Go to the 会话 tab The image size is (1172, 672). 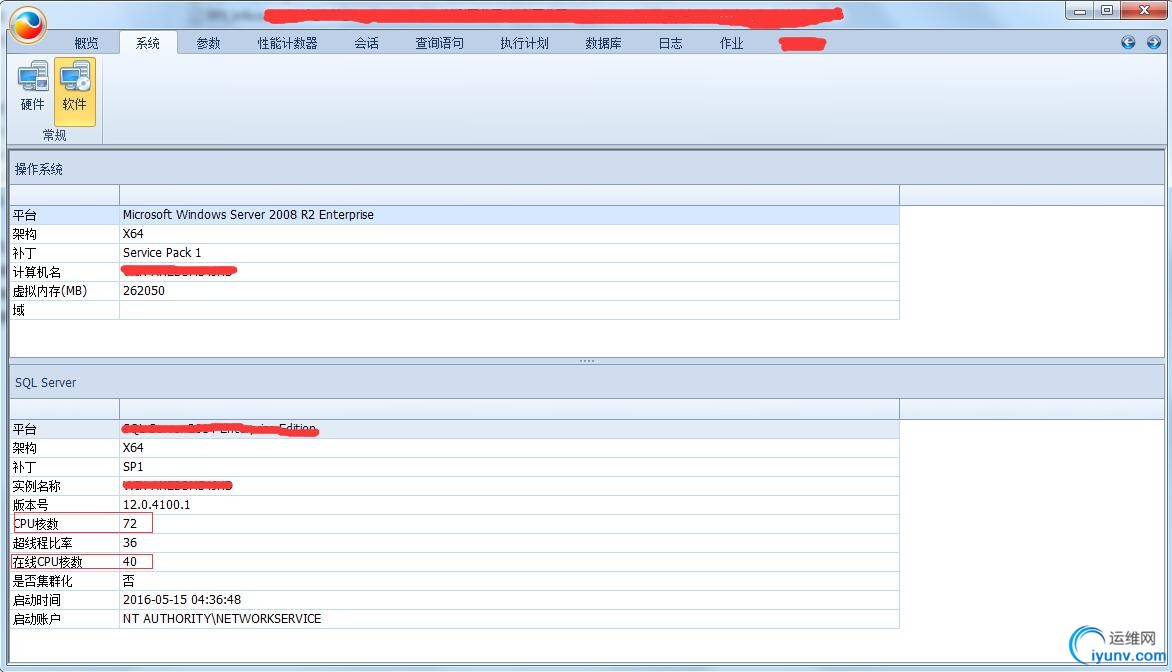point(366,43)
